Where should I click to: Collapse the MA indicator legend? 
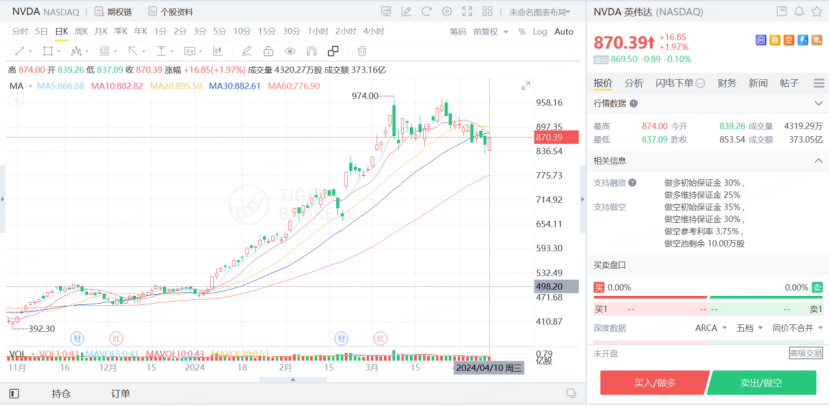click(x=17, y=99)
